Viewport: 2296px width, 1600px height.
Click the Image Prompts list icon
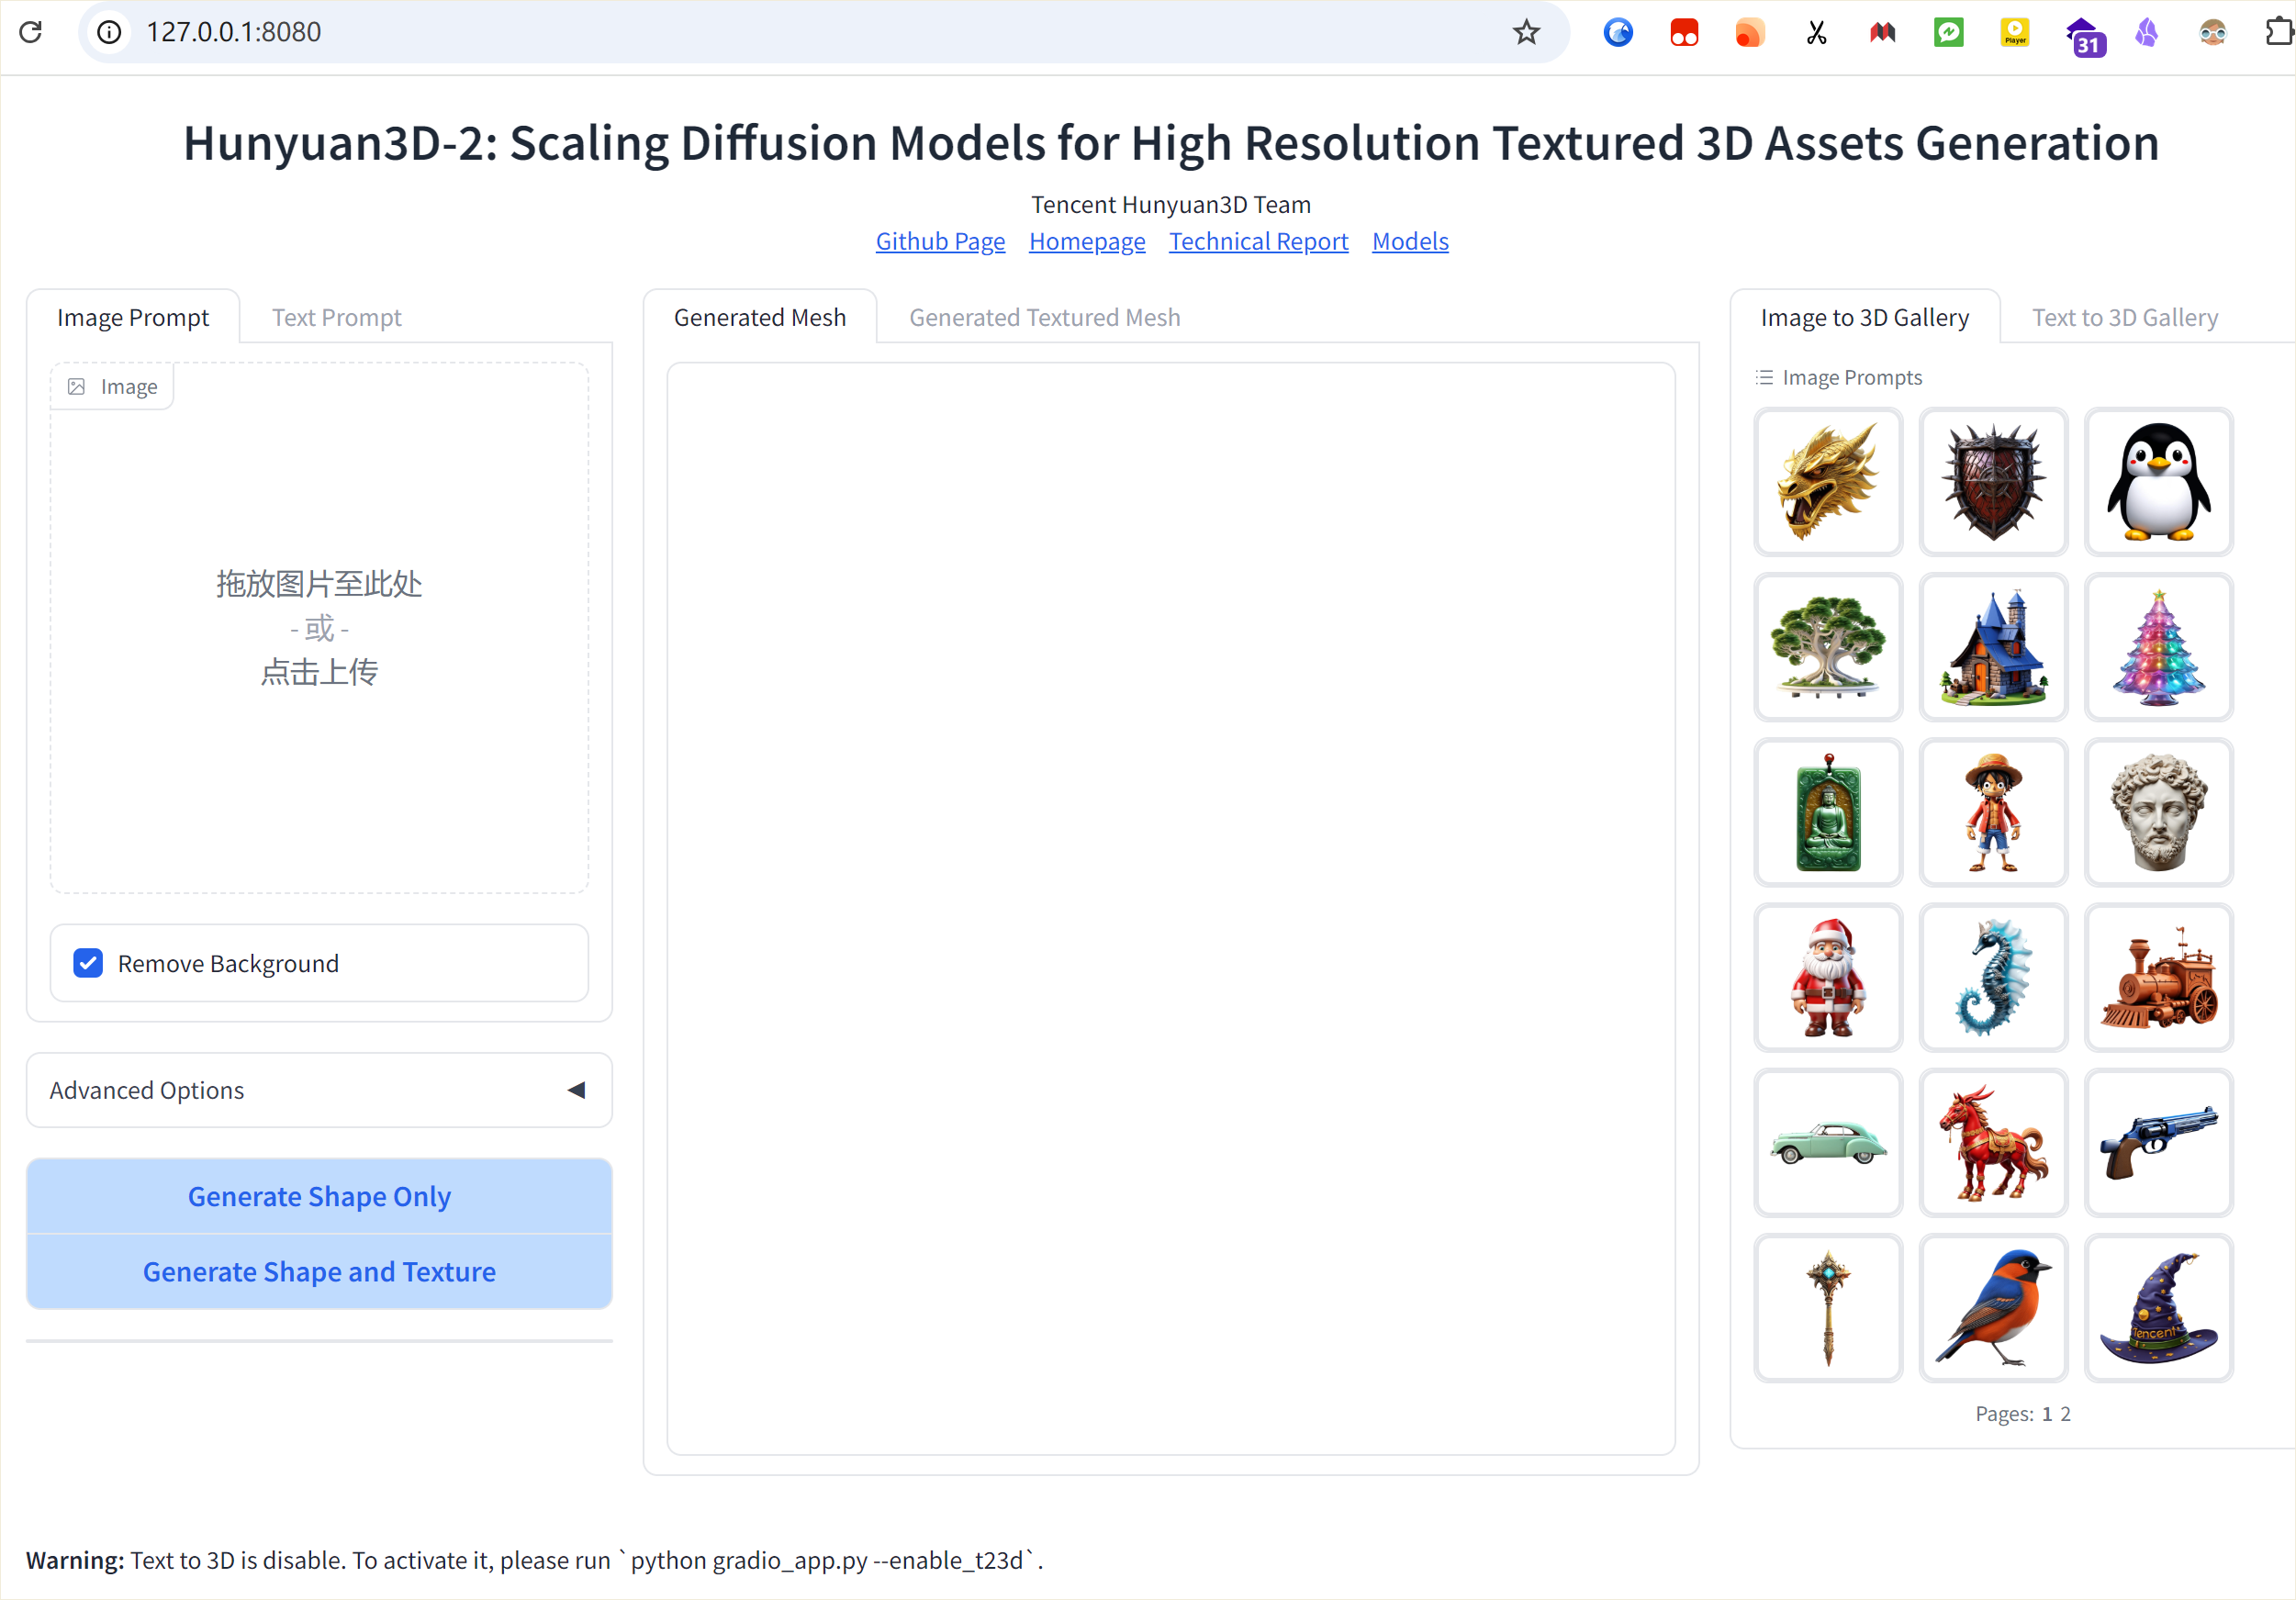1764,377
